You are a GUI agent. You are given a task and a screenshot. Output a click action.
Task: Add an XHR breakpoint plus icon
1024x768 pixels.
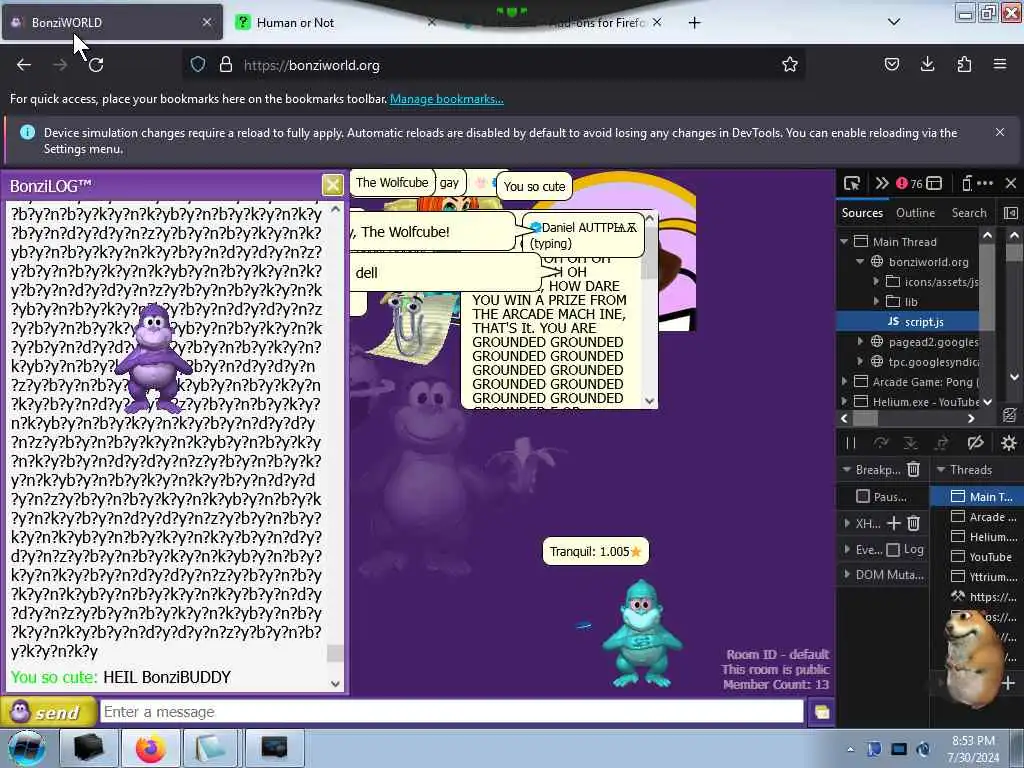[x=894, y=523]
